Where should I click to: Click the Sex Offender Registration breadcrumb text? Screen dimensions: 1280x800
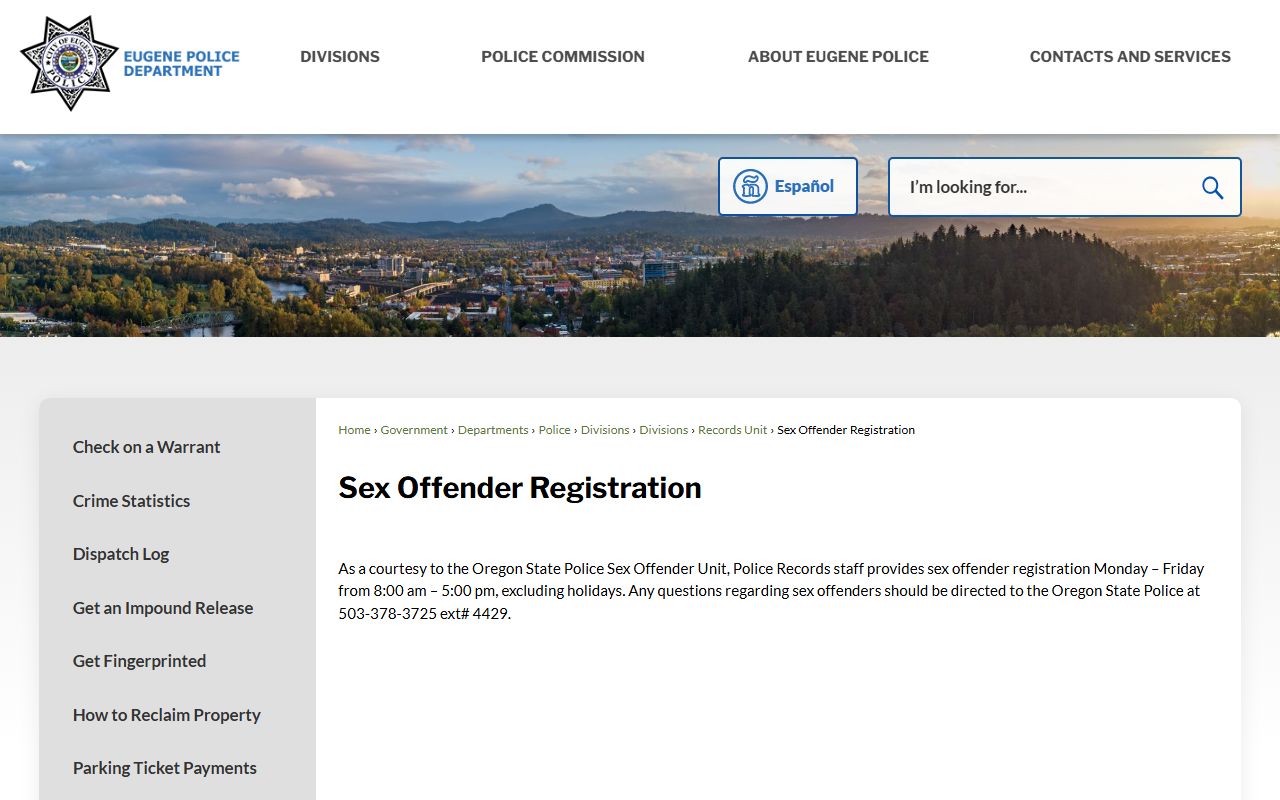pyautogui.click(x=846, y=430)
